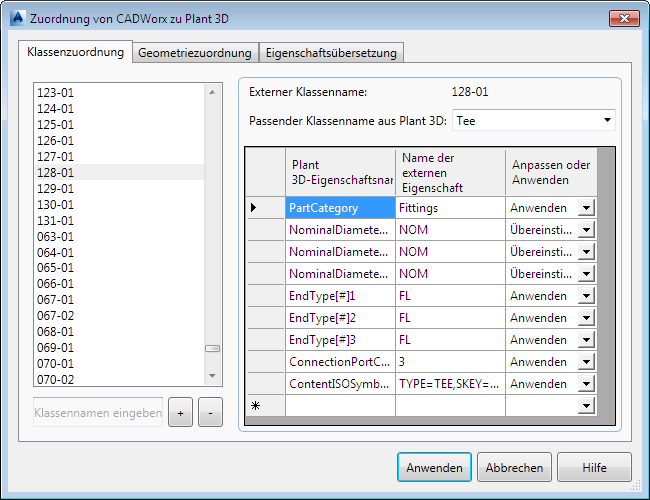The width and height of the screenshot is (650, 500).
Task: Select class 069-01 in the list
Action: pos(119,348)
